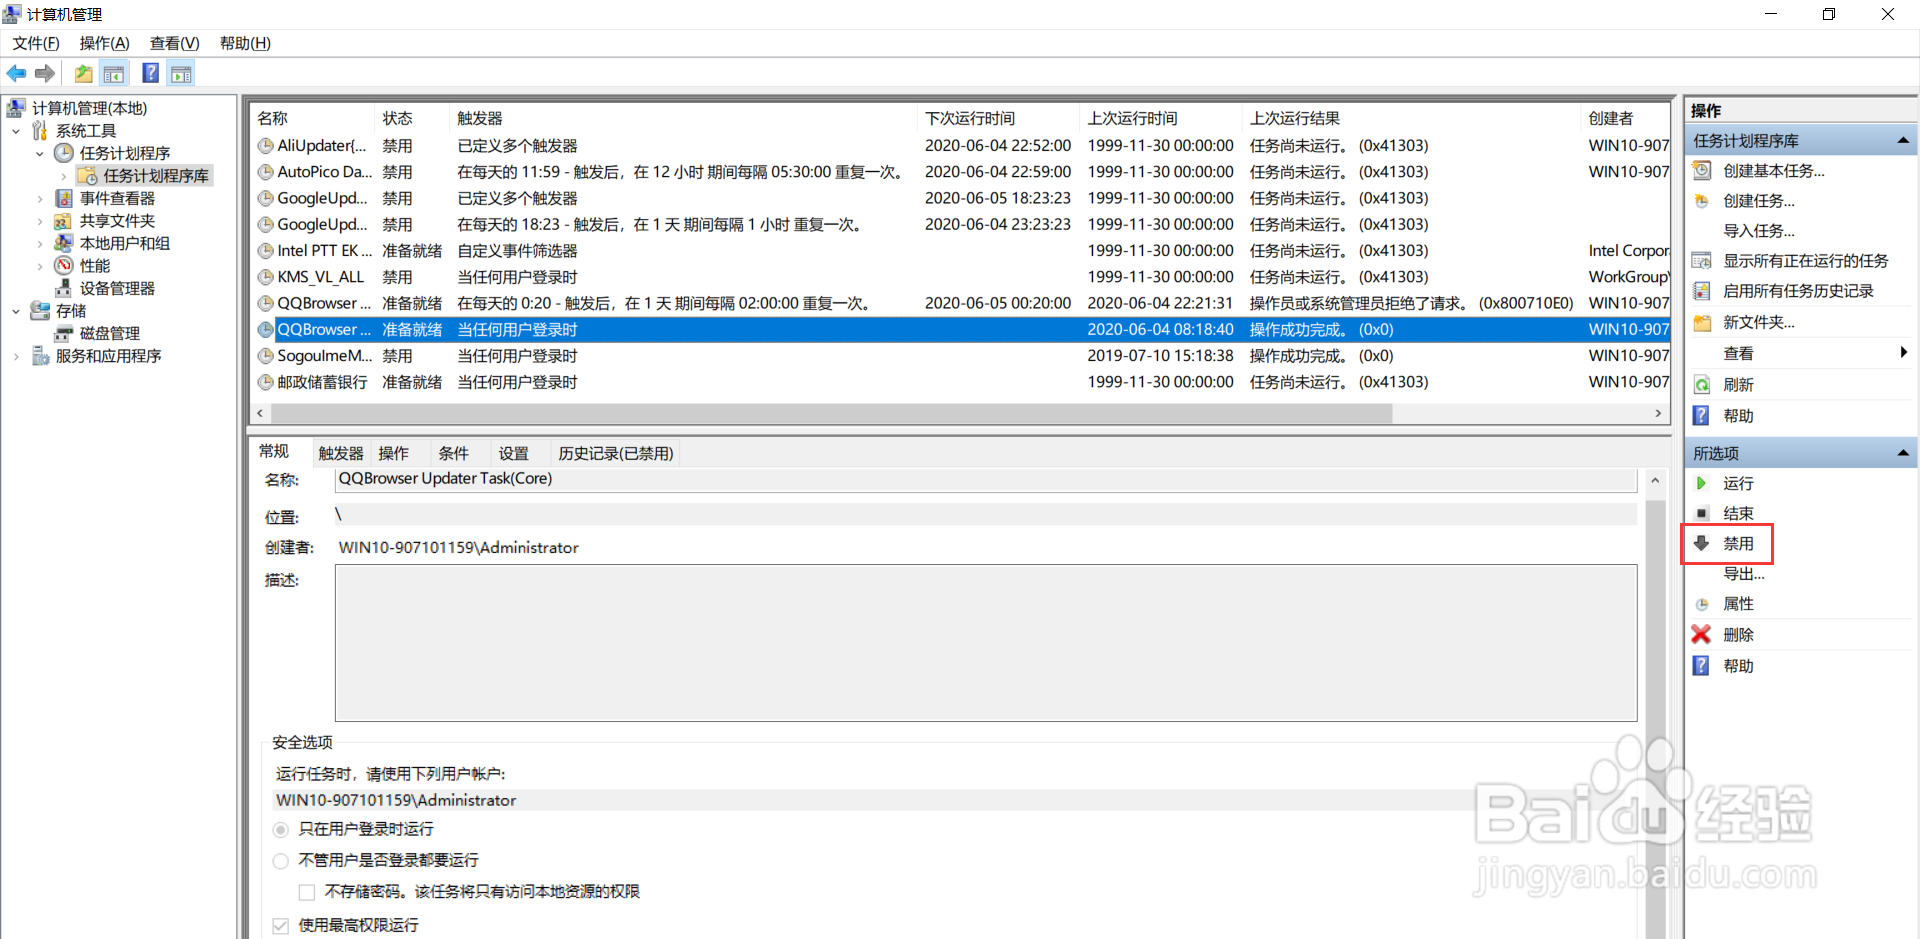Click the 结束 stop icon
The image size is (1920, 939).
pos(1701,513)
